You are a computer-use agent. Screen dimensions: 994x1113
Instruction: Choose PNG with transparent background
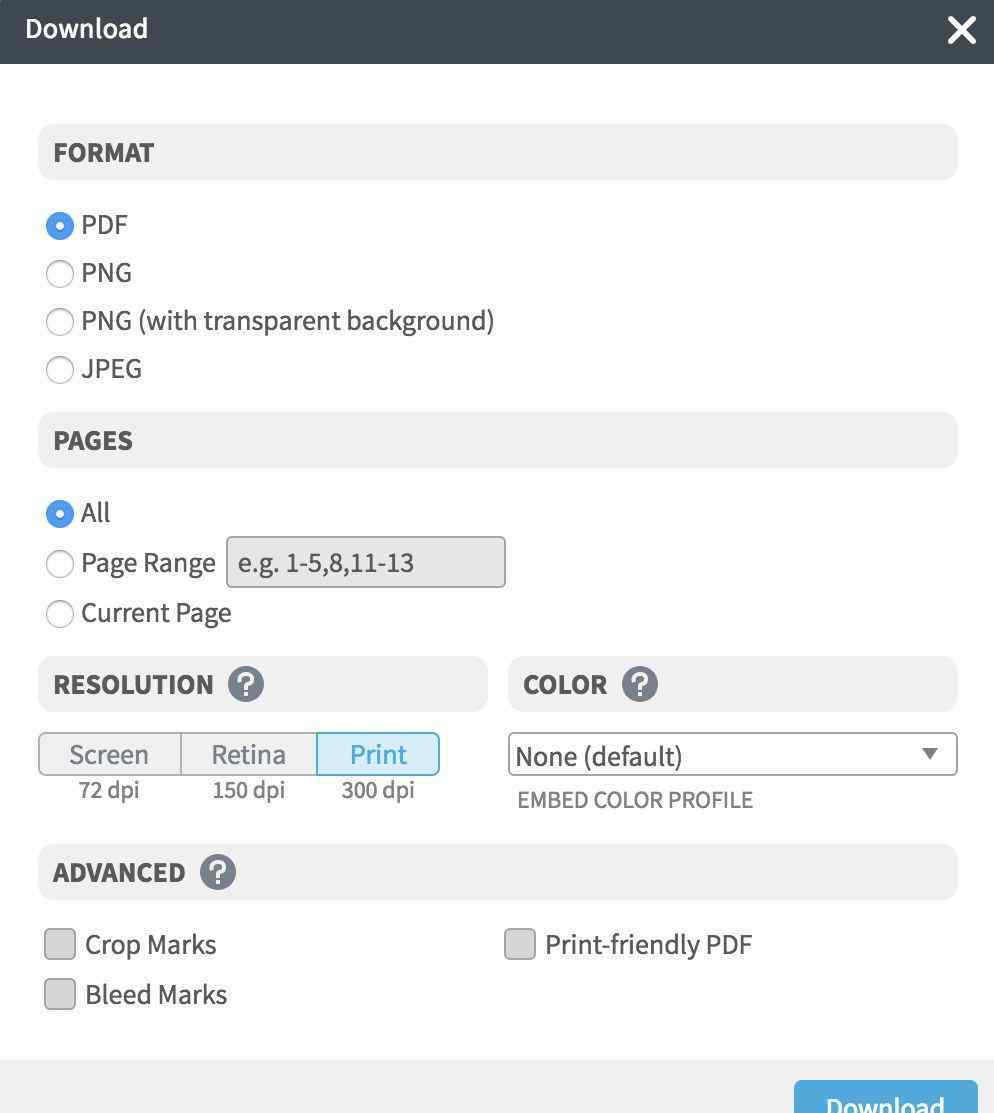60,322
